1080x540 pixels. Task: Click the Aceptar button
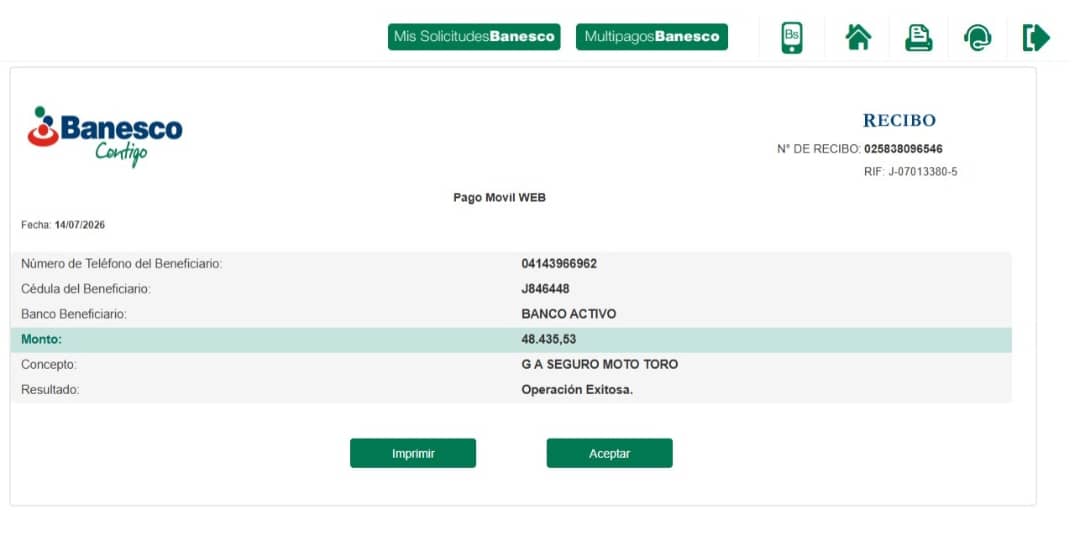tap(610, 453)
